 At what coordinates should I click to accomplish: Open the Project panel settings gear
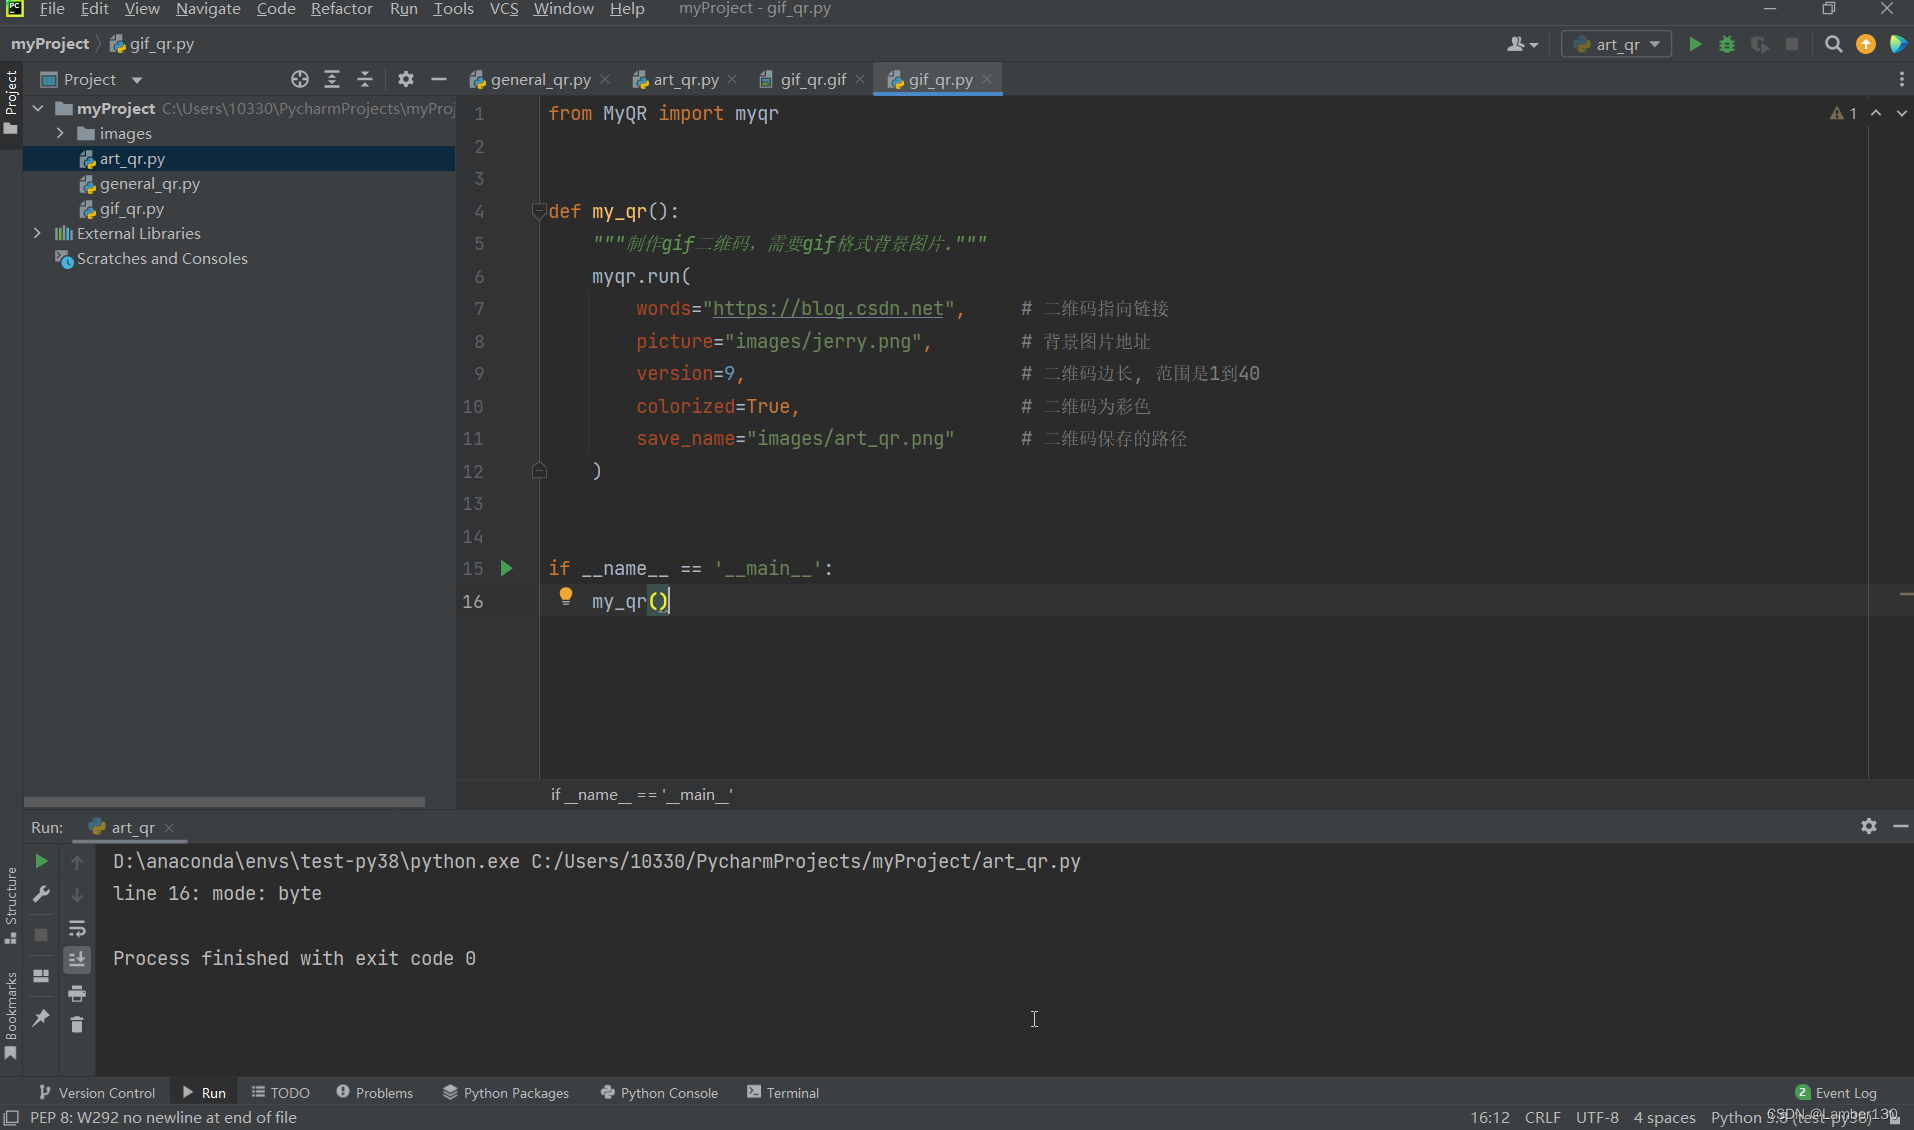(x=405, y=78)
